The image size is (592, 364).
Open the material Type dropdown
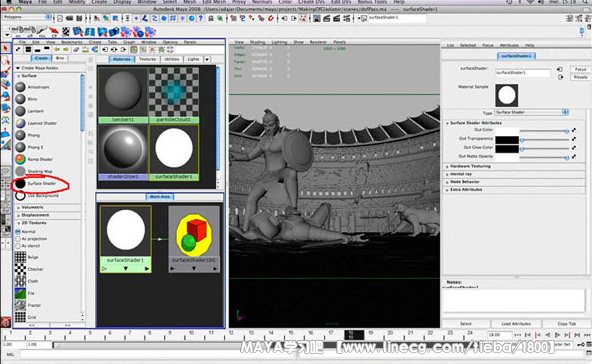[532, 113]
